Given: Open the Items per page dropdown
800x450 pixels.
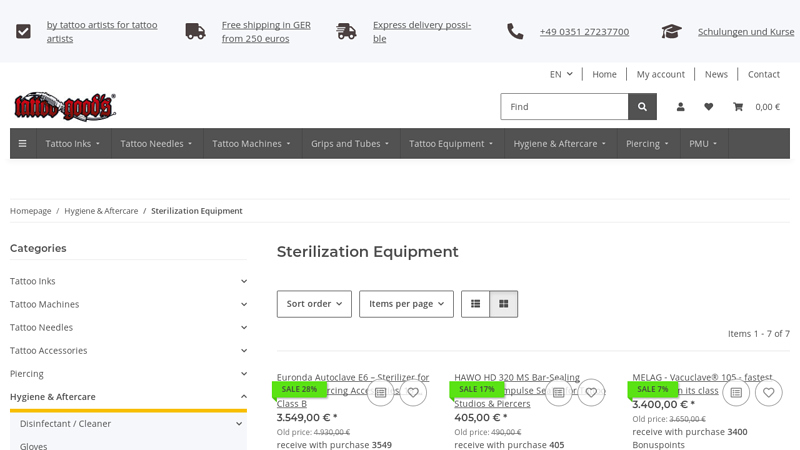Looking at the screenshot, I should tap(406, 304).
